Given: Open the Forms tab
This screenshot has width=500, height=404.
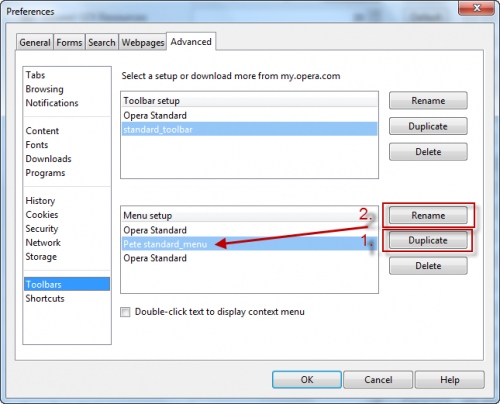Looking at the screenshot, I should click(x=69, y=43).
